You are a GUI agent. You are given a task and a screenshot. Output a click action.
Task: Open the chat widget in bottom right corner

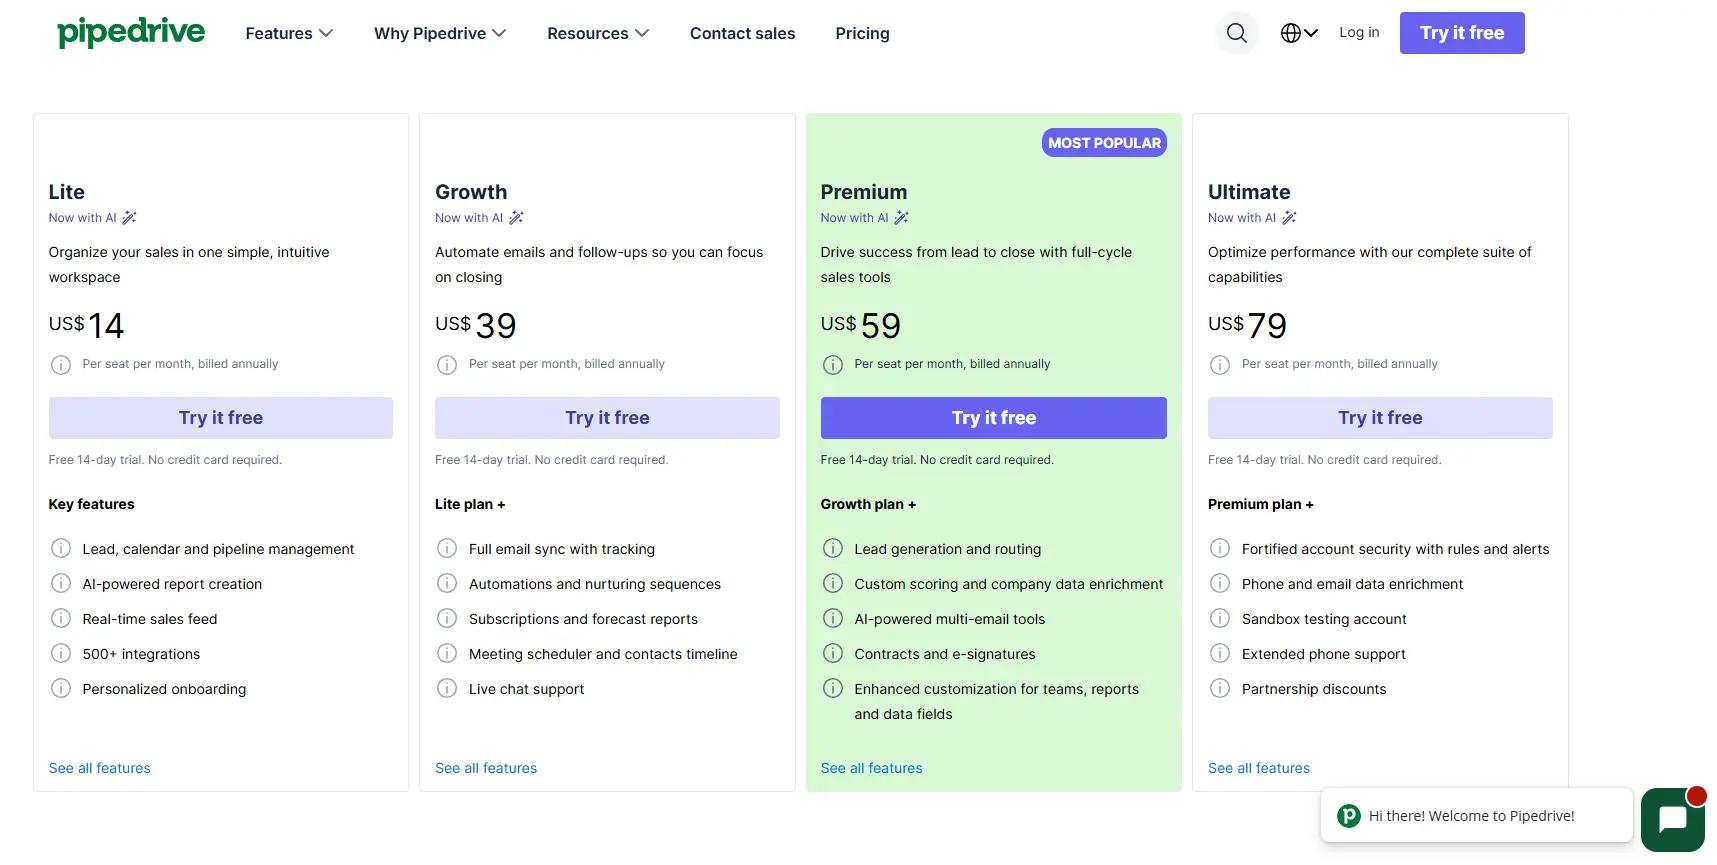[1673, 819]
